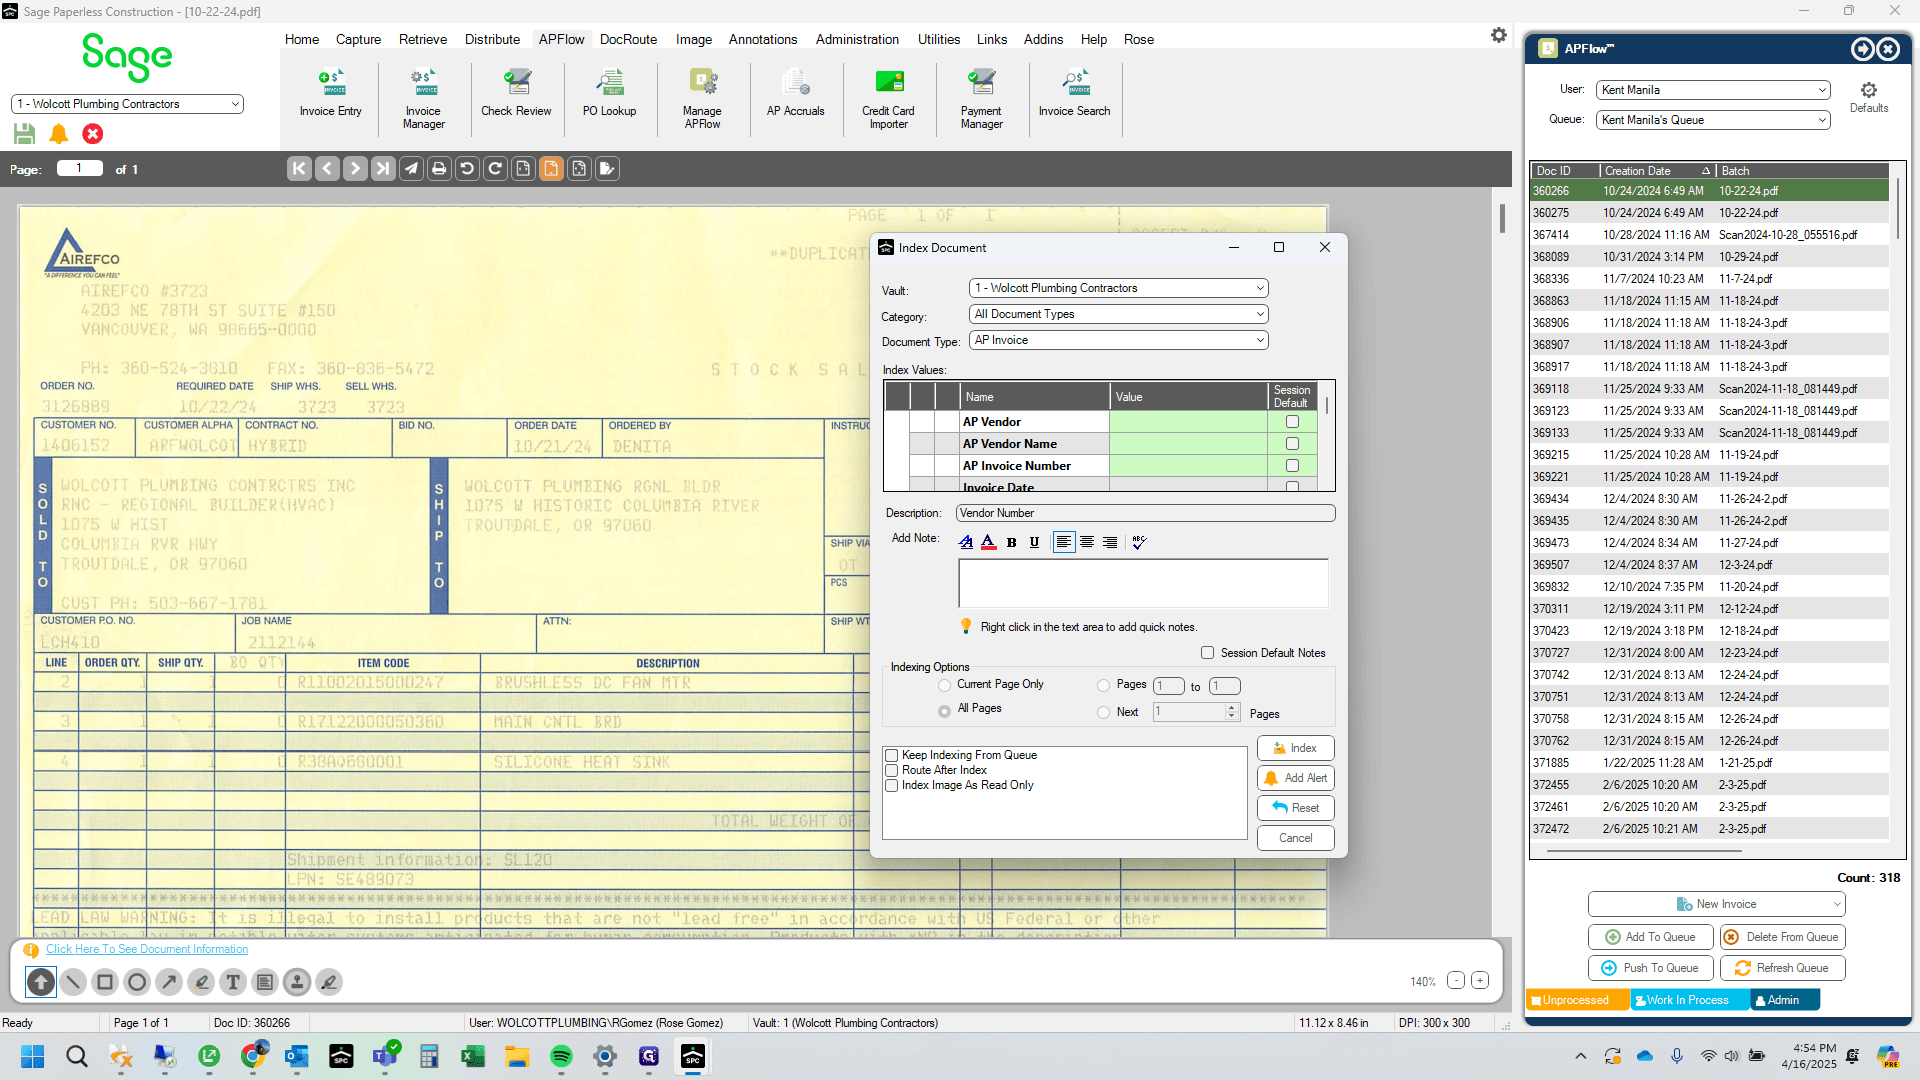
Task: Open the Wolcott Plumbing Contractors company dropdown
Action: point(127,104)
